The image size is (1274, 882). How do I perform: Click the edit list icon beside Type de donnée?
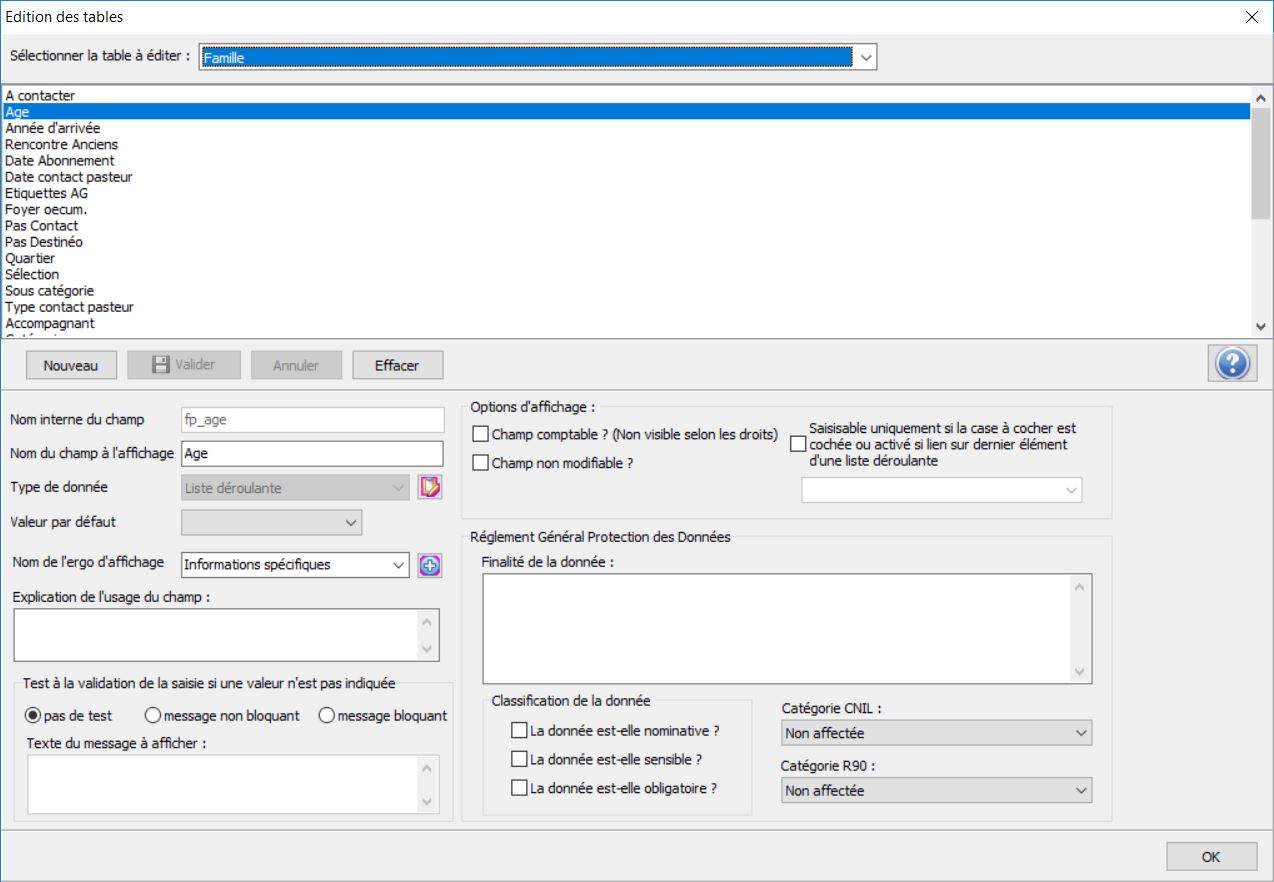pos(430,488)
